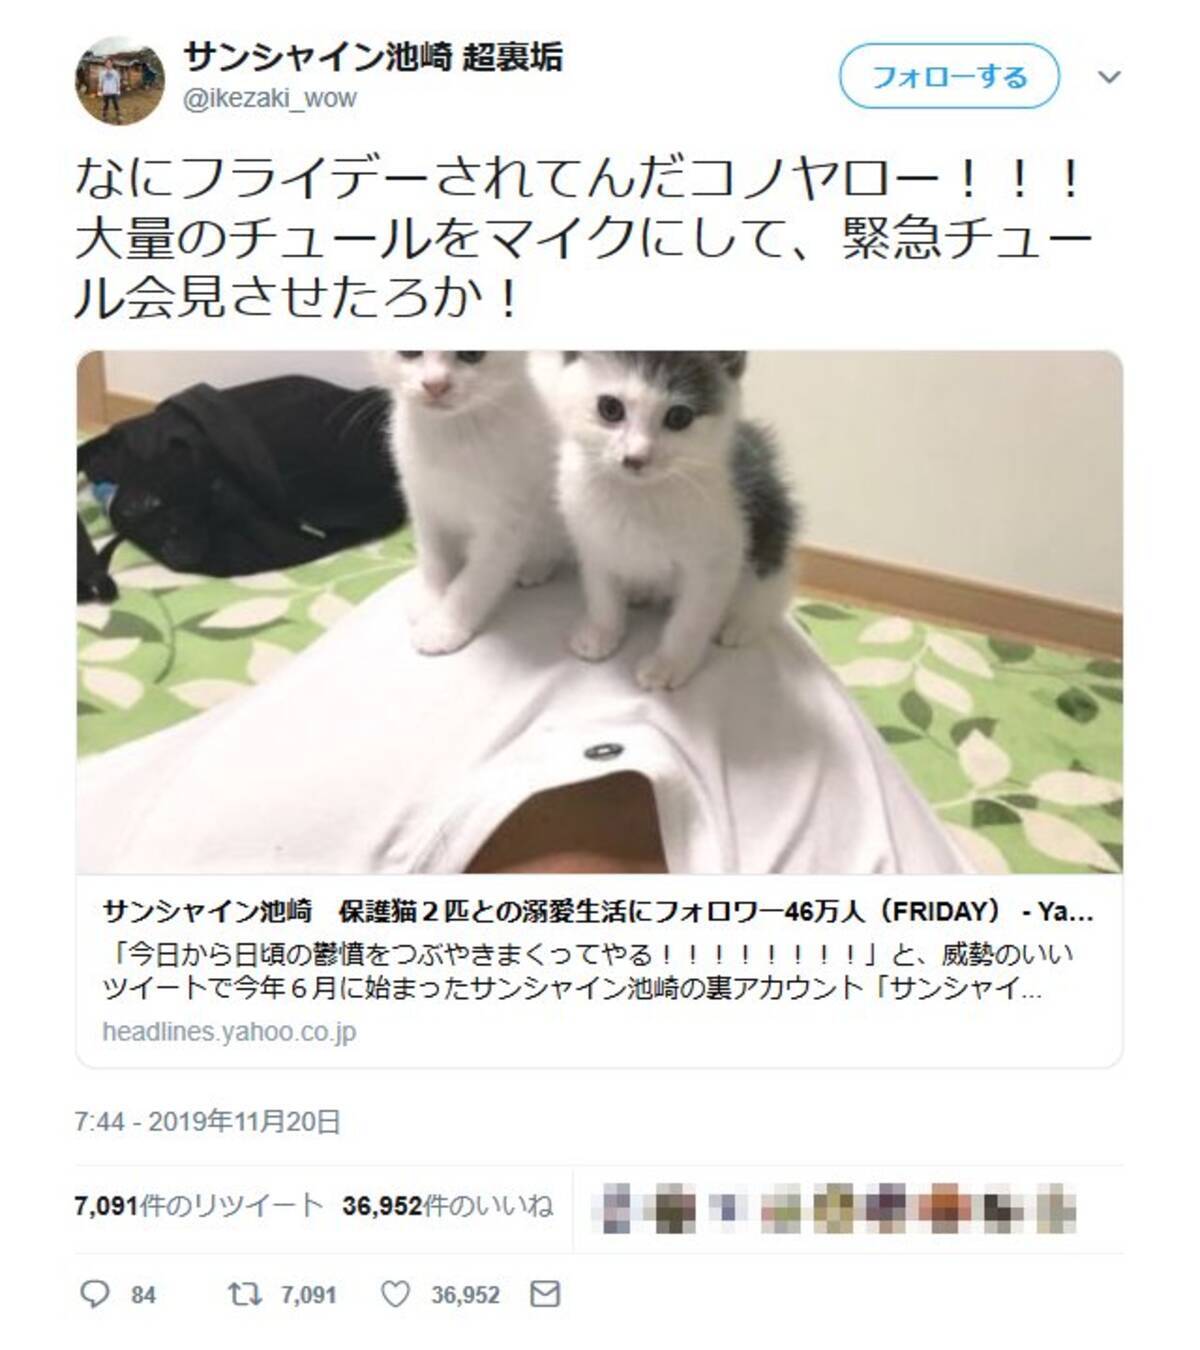Click the last blurred liker avatar
The height and width of the screenshot is (1350, 1200).
(1056, 1207)
